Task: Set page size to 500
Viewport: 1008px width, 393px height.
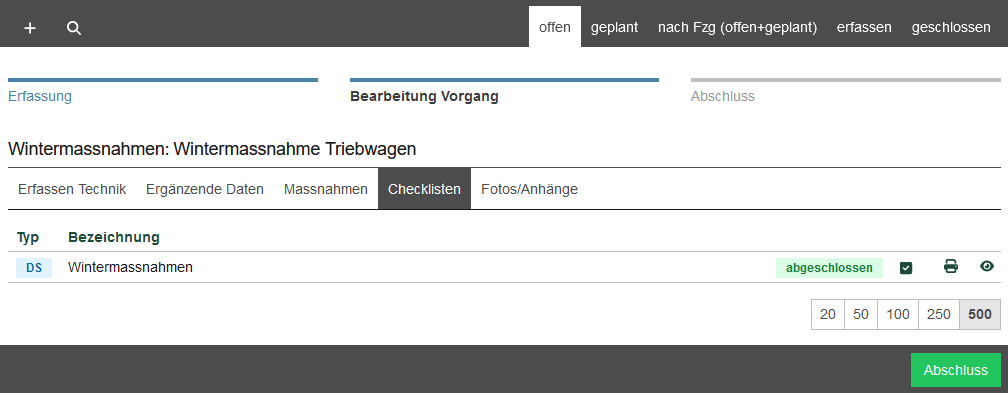Action: tap(980, 315)
